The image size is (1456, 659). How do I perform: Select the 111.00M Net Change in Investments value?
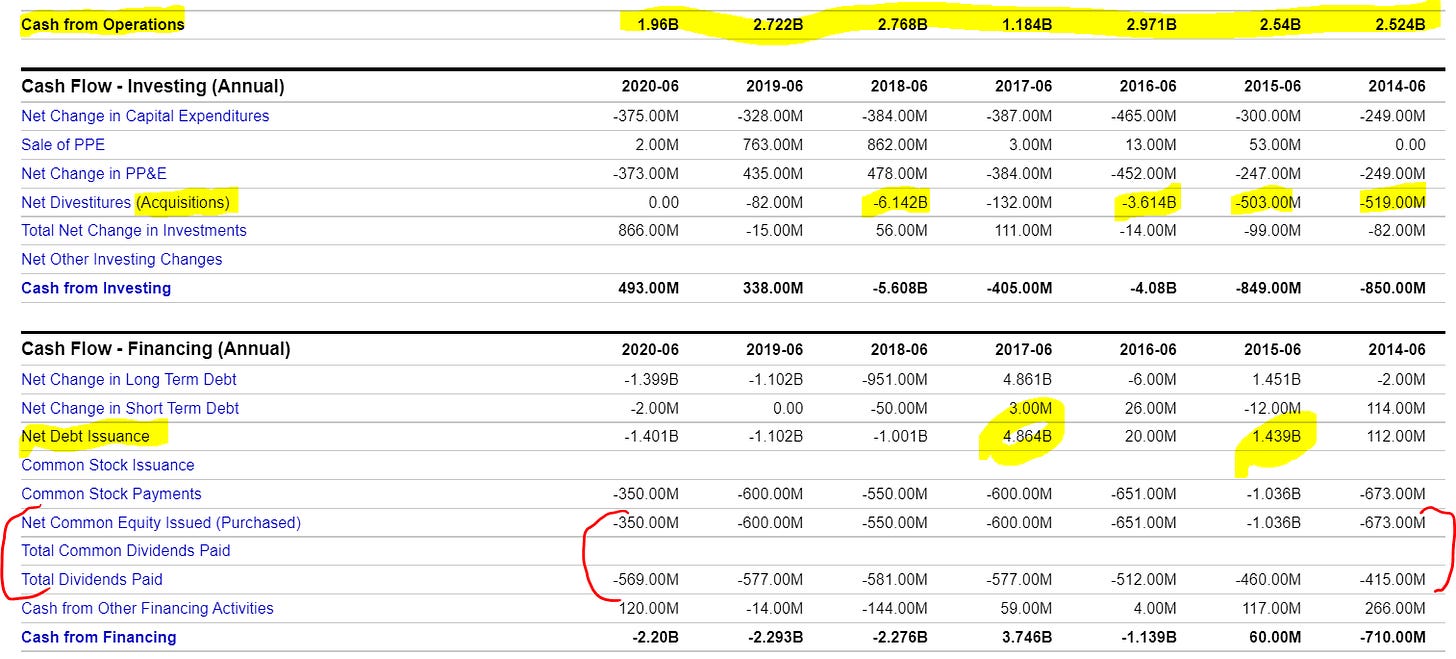(x=1021, y=231)
